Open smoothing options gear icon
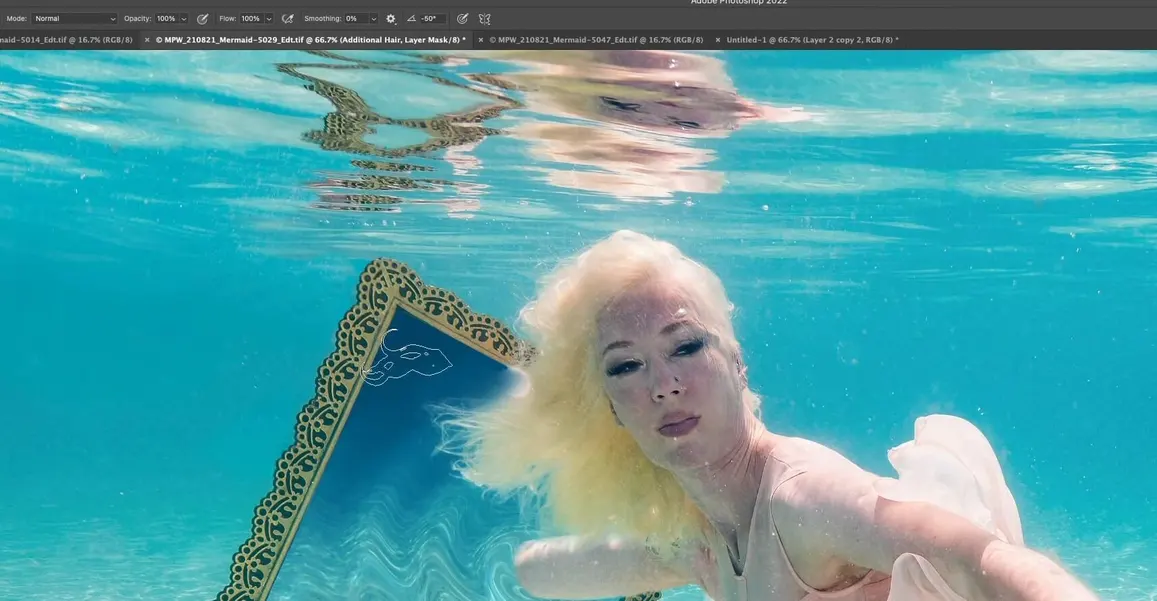This screenshot has width=1157, height=601. [x=391, y=18]
